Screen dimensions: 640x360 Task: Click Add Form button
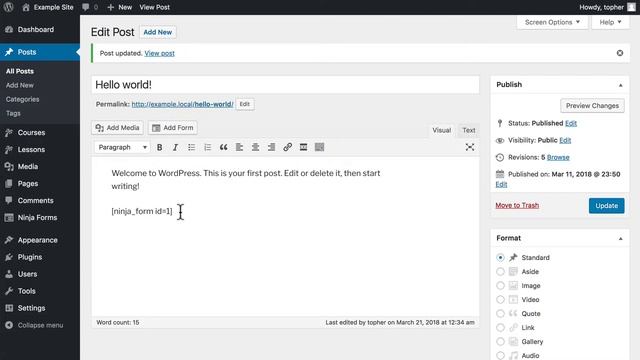coord(173,128)
